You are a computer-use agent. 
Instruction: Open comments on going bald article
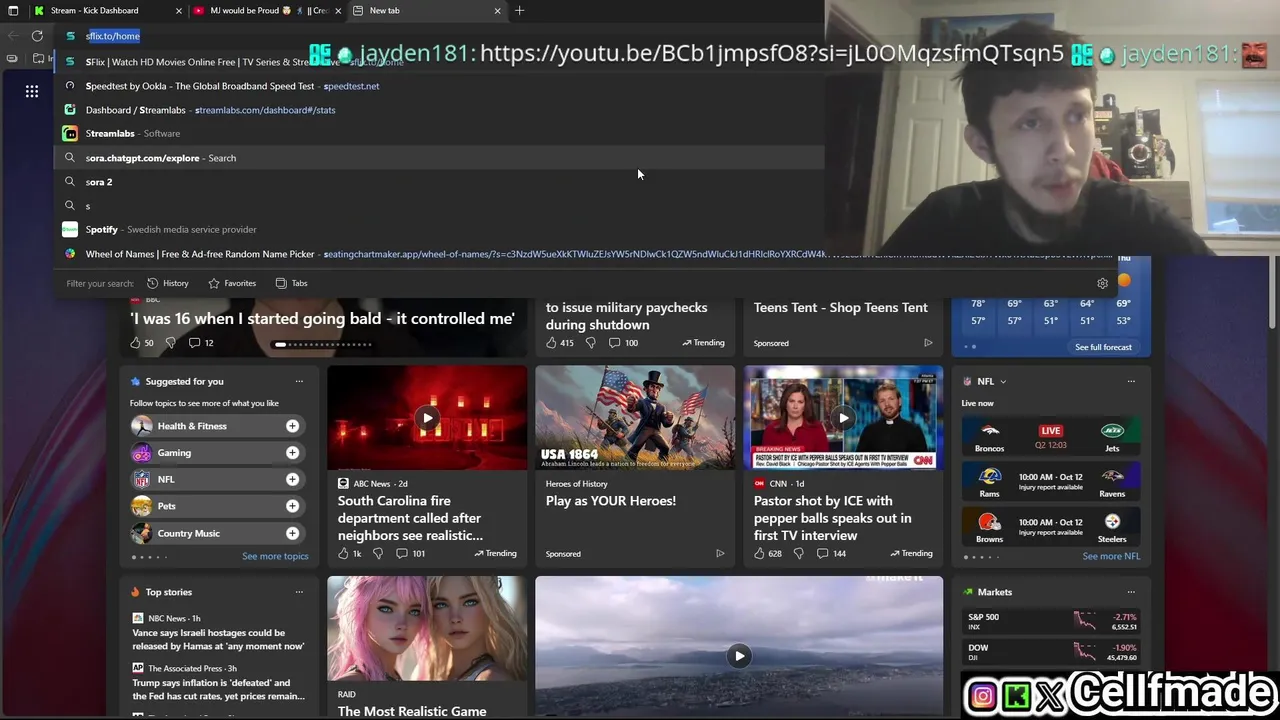[200, 343]
